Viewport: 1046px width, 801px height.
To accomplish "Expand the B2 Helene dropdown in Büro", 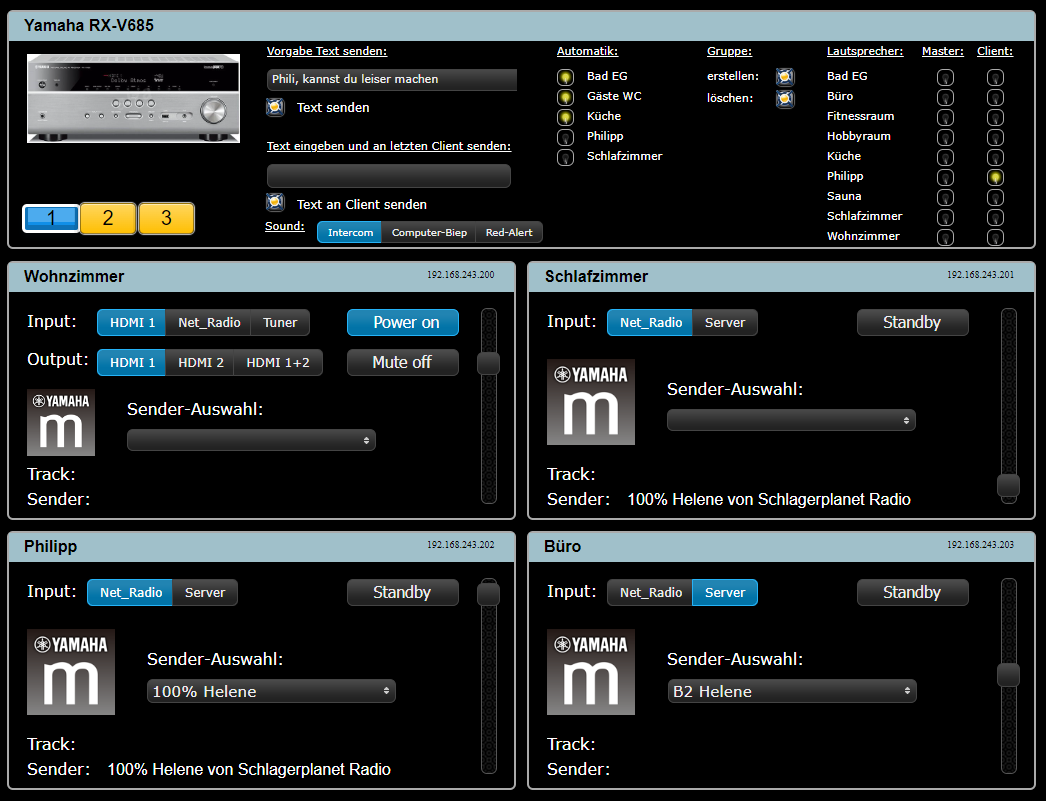I will click(791, 691).
